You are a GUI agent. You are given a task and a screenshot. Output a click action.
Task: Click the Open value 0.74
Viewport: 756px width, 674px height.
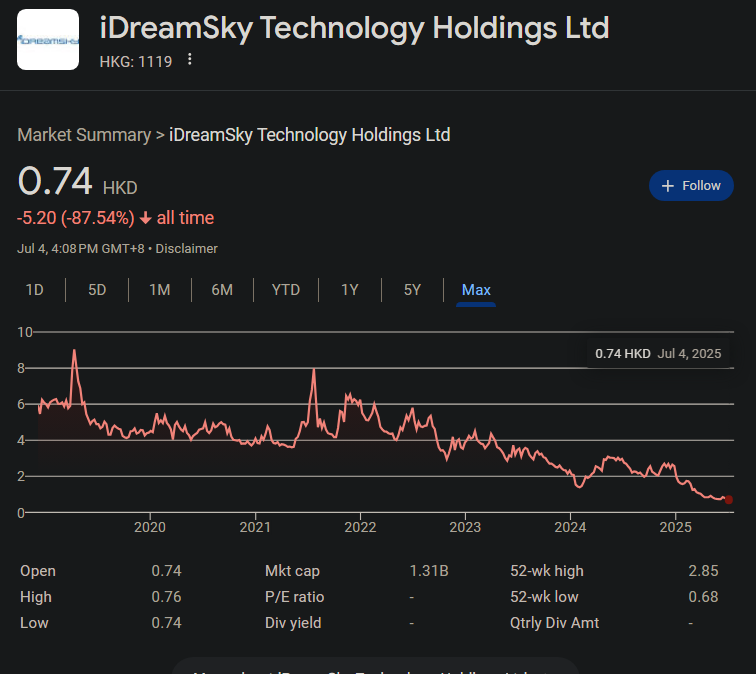(166, 571)
